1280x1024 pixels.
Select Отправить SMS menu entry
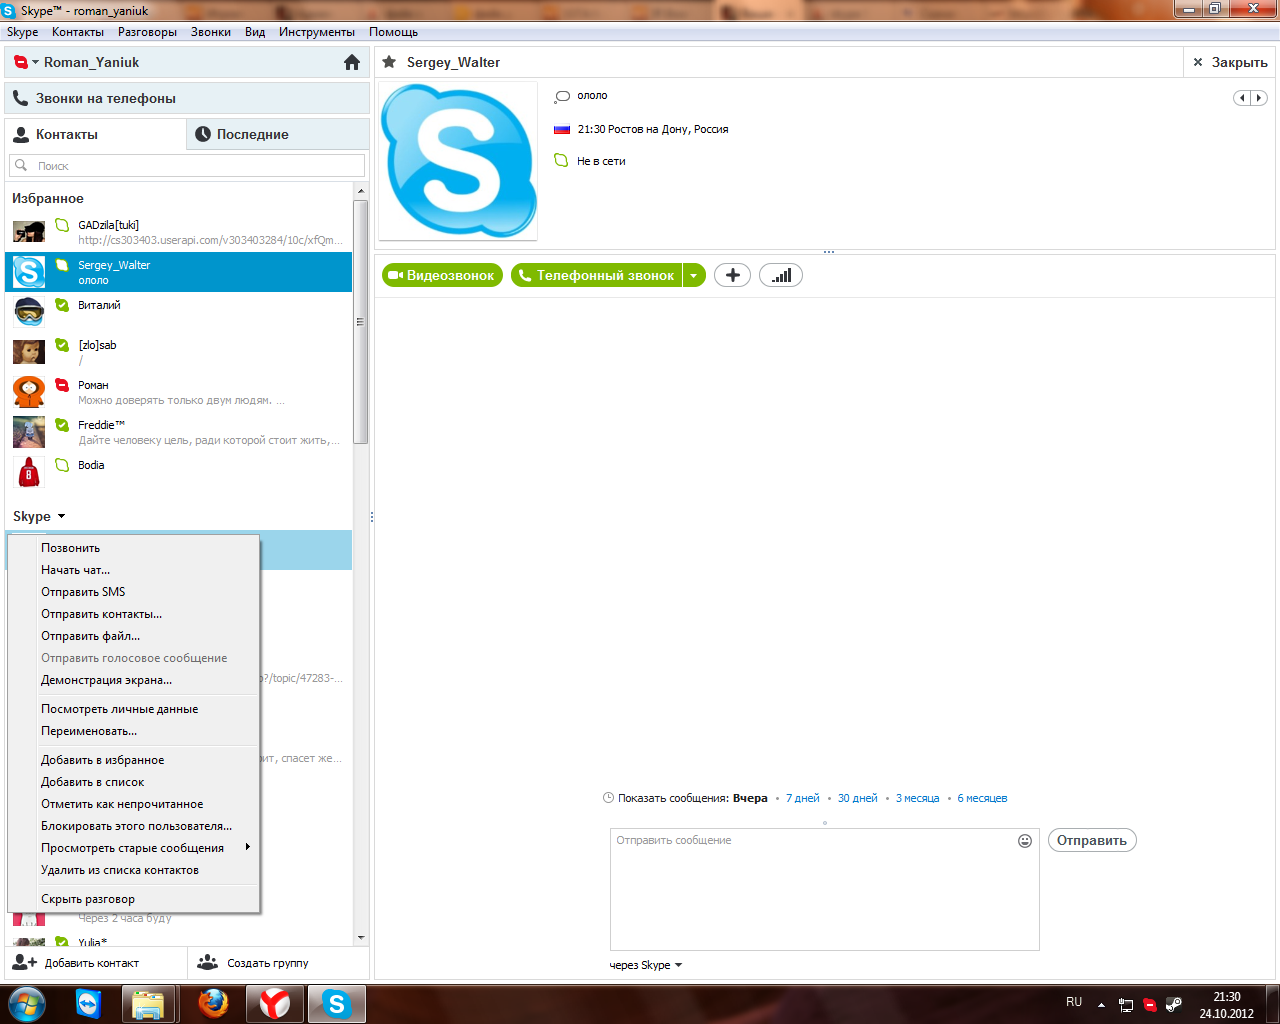click(134, 592)
